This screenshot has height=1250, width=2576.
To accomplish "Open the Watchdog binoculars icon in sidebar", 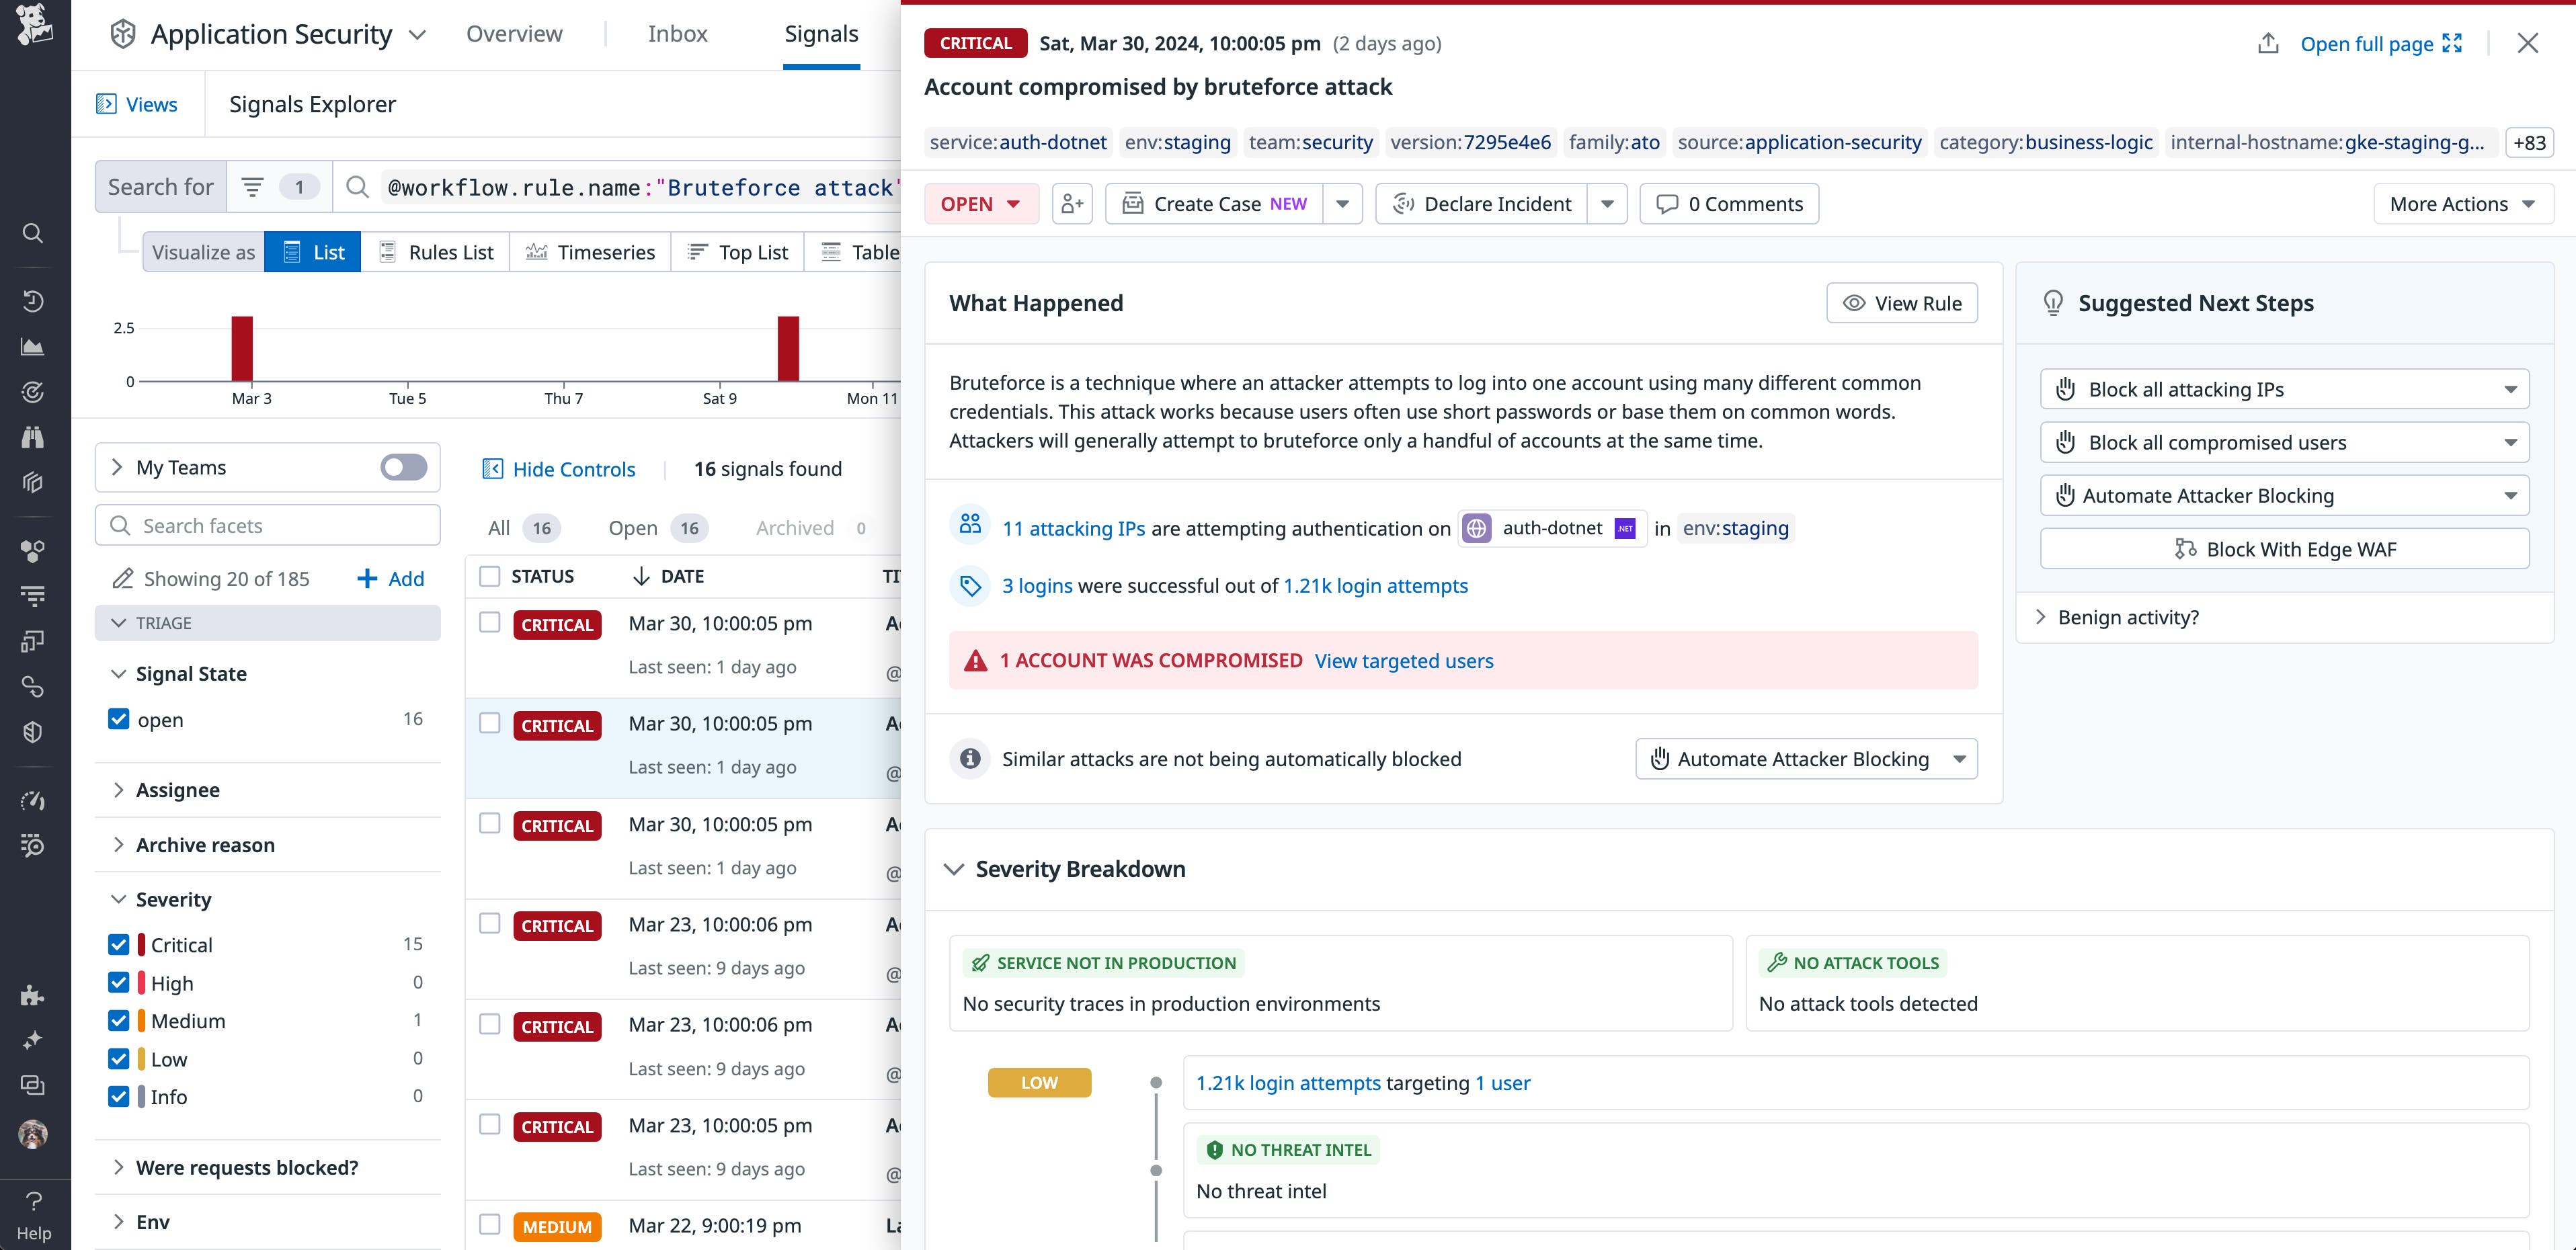I will (x=33, y=437).
